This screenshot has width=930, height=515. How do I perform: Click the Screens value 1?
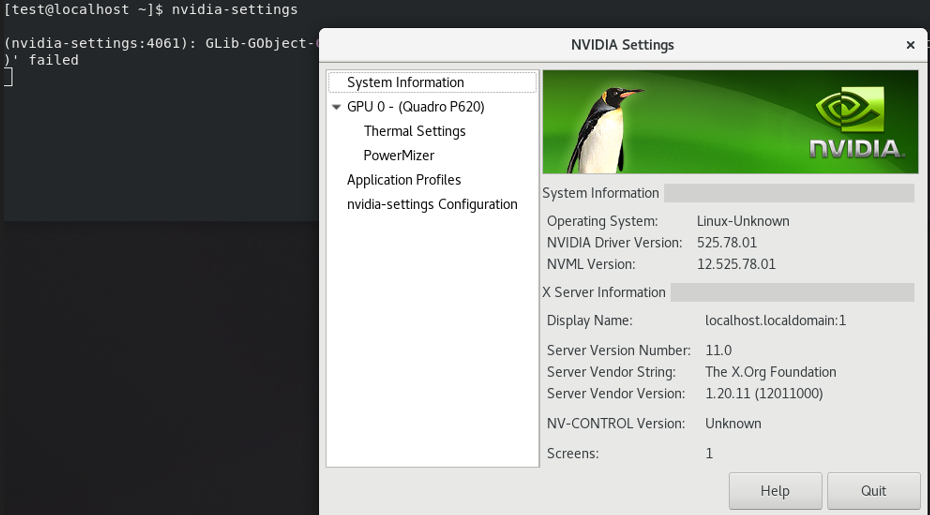coord(709,454)
